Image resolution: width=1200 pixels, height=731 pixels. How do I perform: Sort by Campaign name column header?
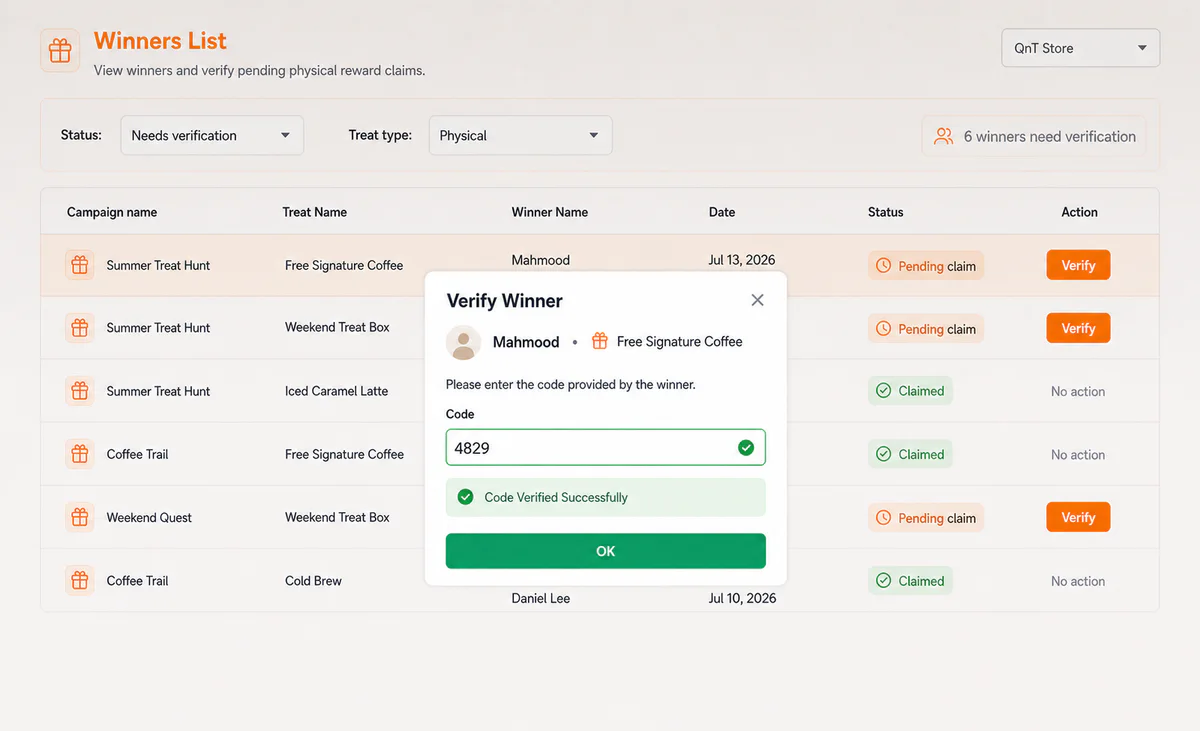click(x=112, y=212)
